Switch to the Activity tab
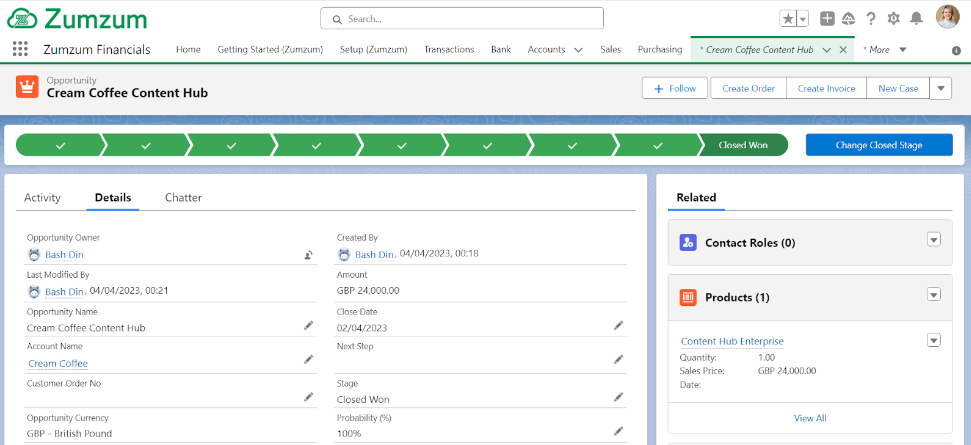Screen dimensions: 971x445 (x=42, y=198)
